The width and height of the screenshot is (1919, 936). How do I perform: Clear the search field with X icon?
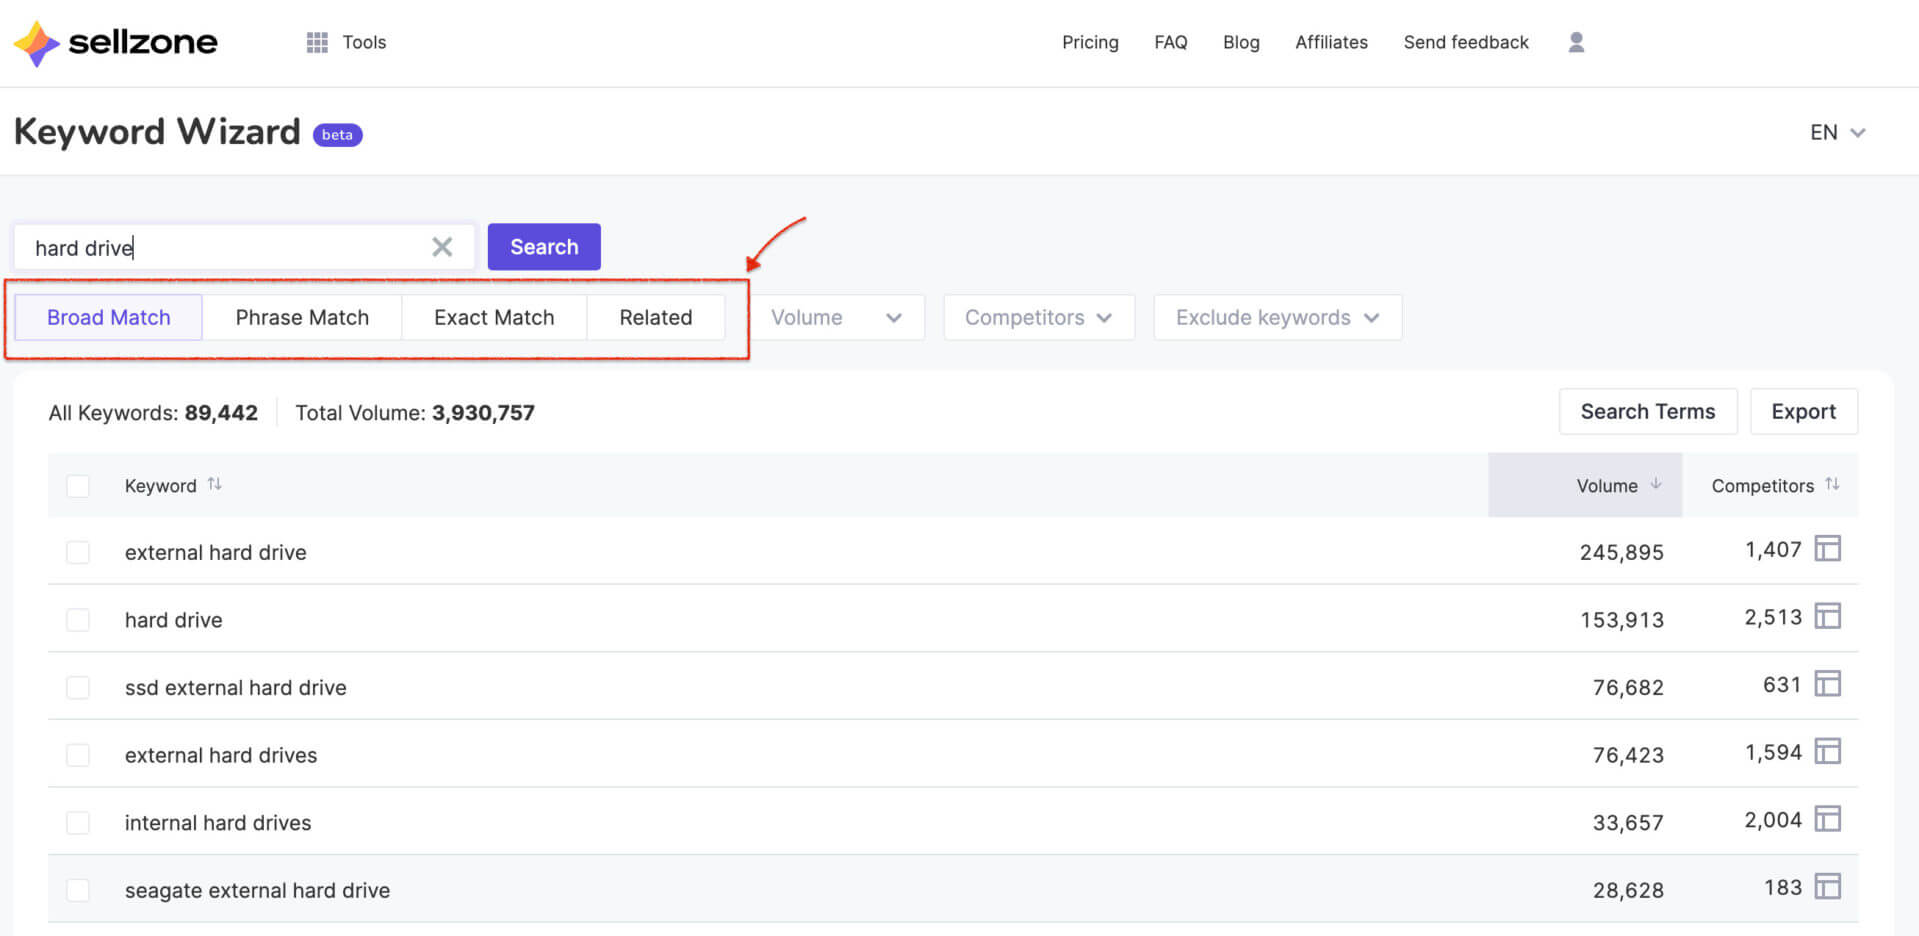pyautogui.click(x=442, y=247)
